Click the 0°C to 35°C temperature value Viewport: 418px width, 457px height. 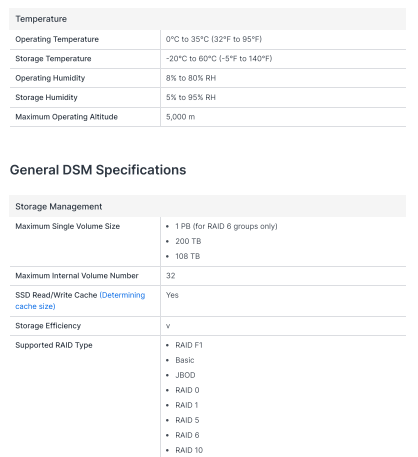(214, 39)
